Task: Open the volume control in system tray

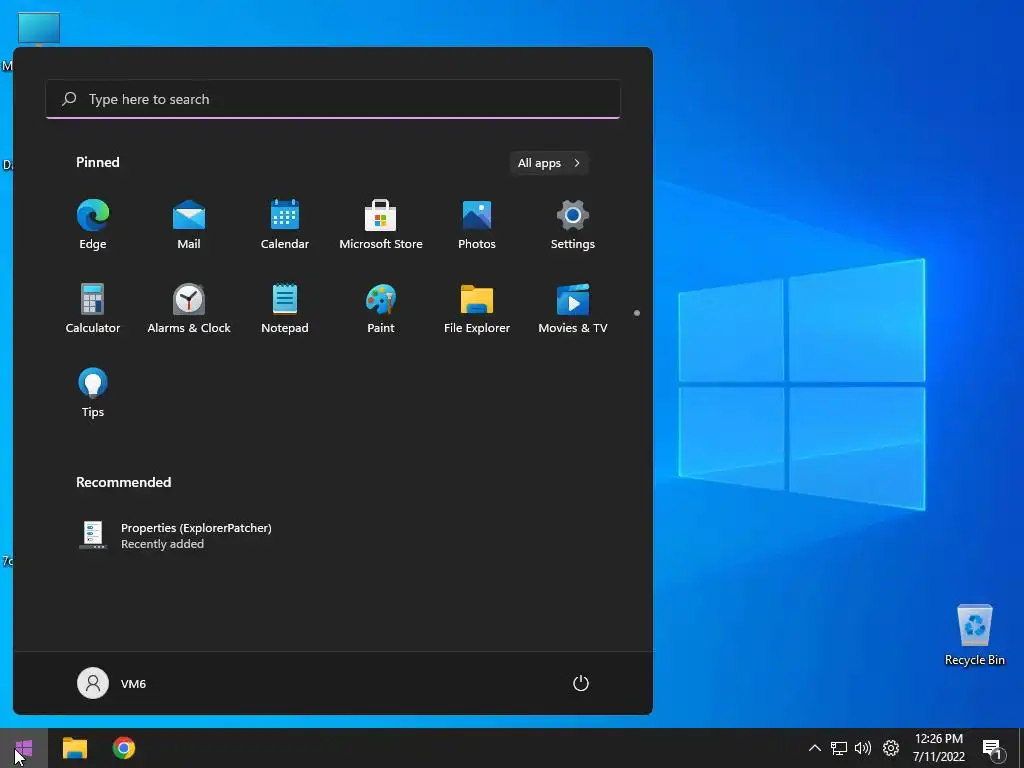Action: pos(863,748)
